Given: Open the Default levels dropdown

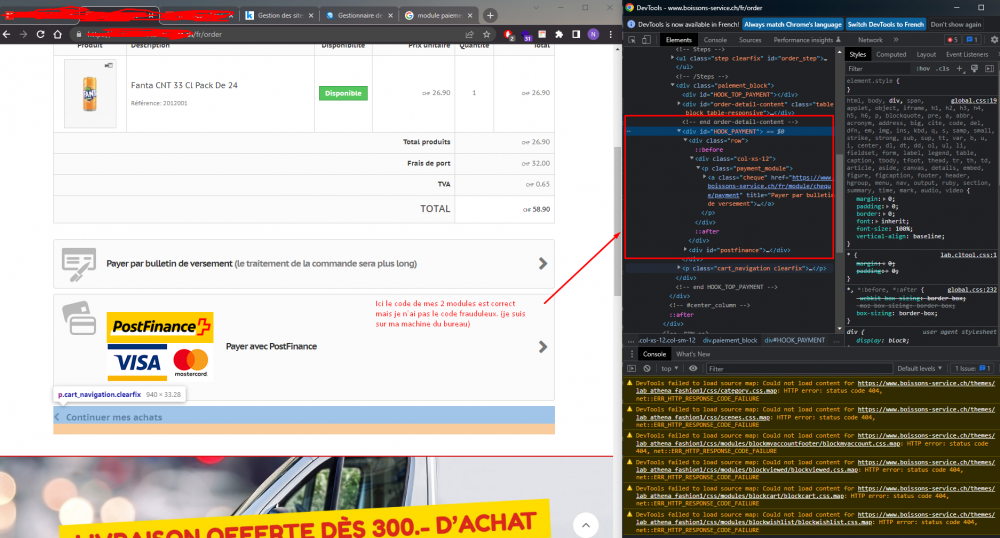Looking at the screenshot, I should [920, 368].
